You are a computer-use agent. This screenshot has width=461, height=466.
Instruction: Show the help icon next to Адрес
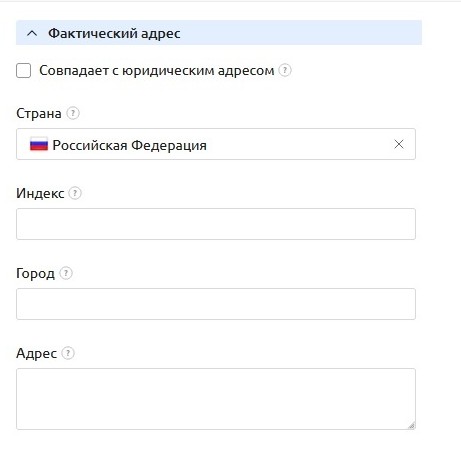68,353
